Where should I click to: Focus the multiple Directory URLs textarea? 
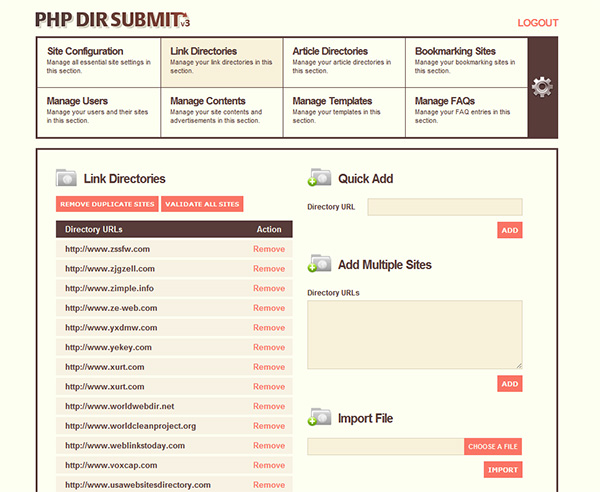click(x=414, y=335)
